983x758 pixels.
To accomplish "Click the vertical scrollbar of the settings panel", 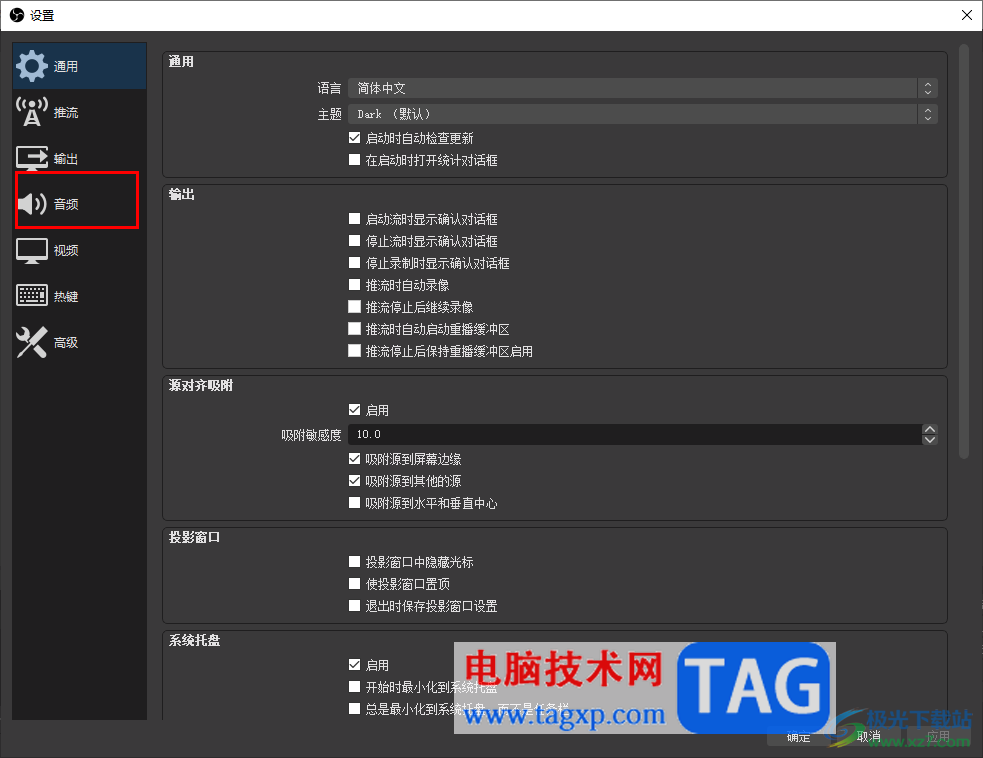I will click(x=964, y=251).
